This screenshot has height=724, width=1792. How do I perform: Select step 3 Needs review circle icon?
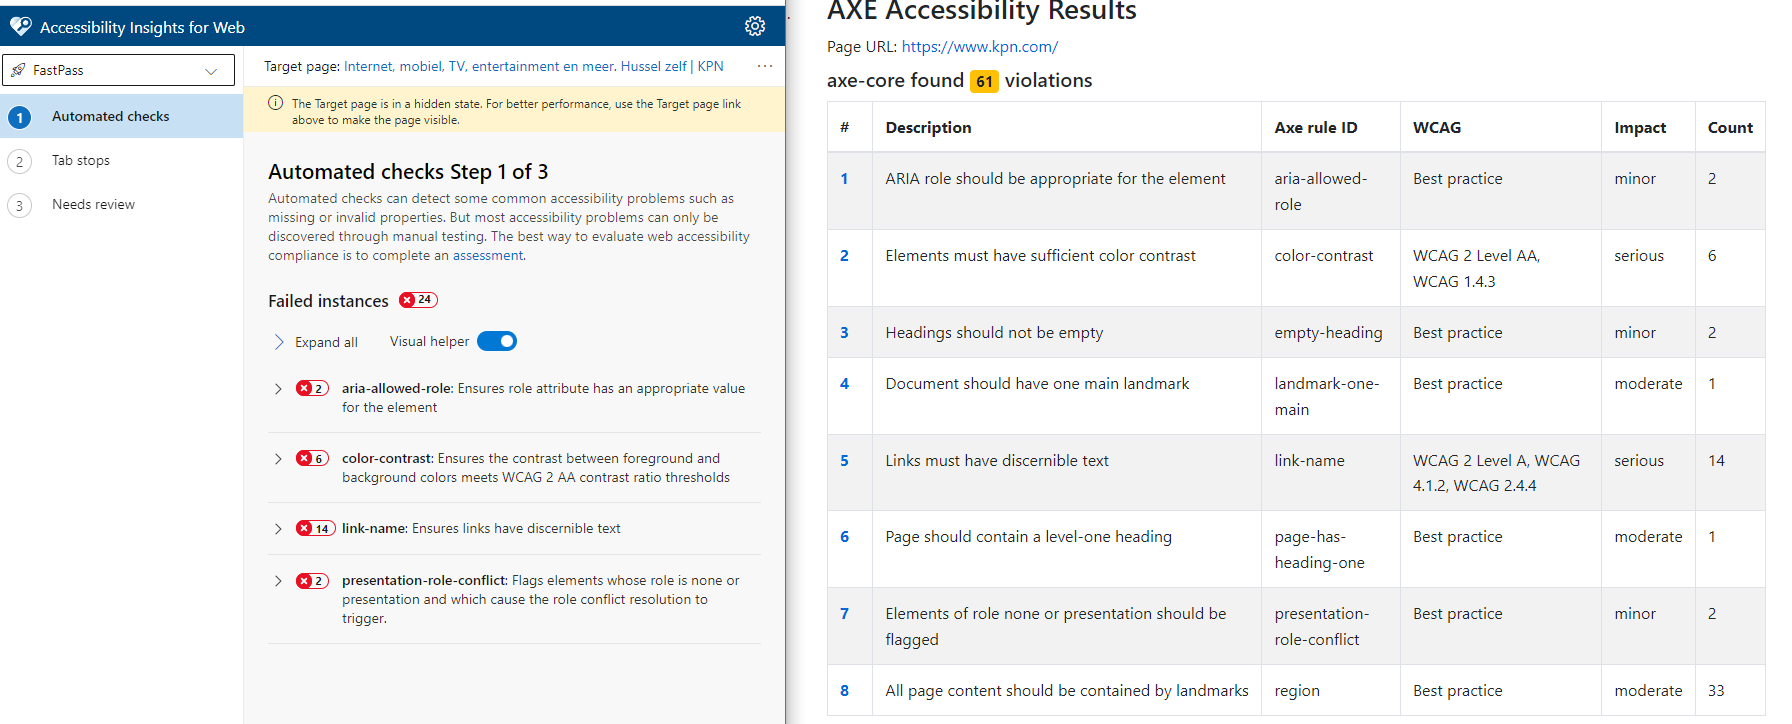click(20, 204)
